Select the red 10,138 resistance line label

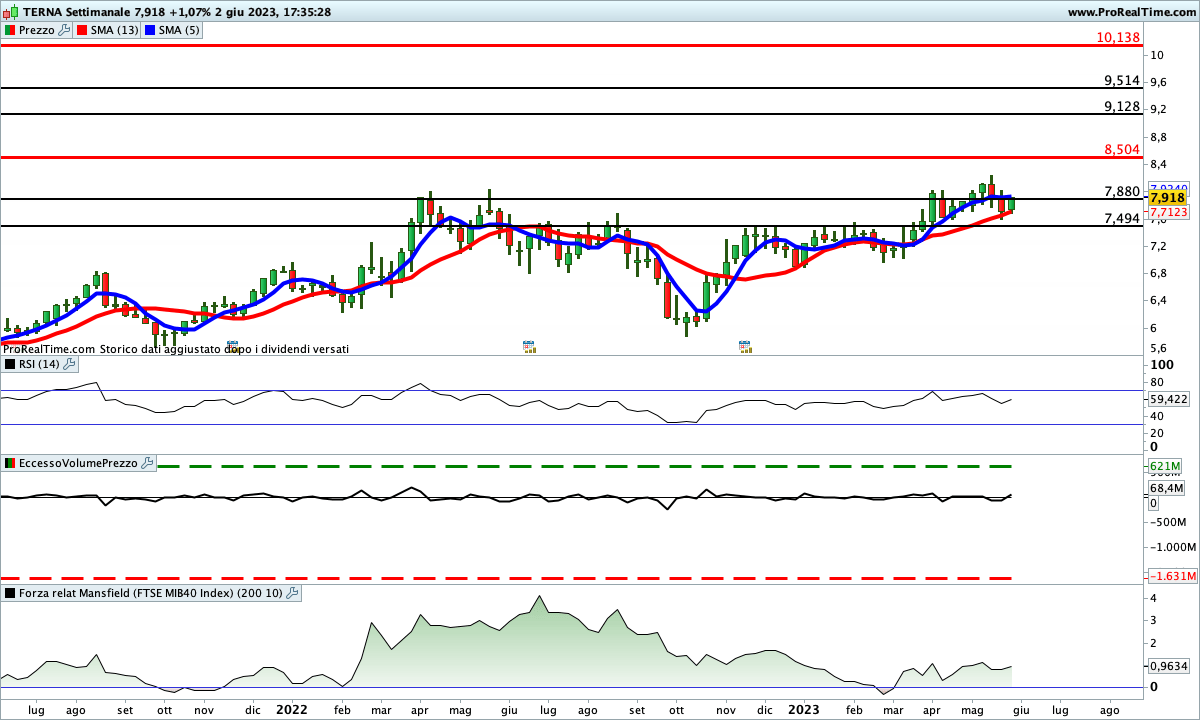[x=1118, y=37]
